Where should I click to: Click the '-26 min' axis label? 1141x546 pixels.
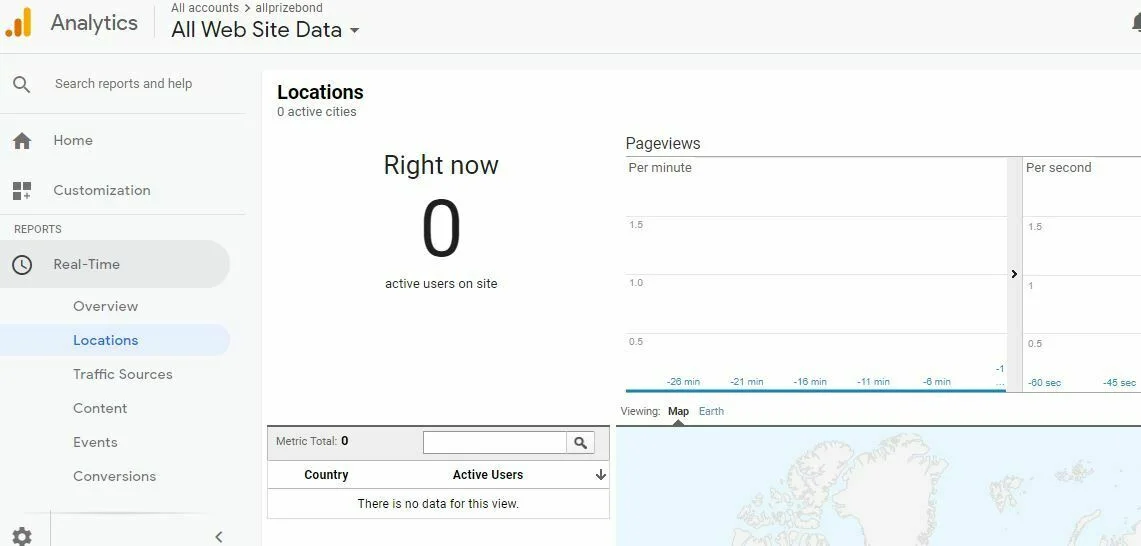[x=683, y=381]
